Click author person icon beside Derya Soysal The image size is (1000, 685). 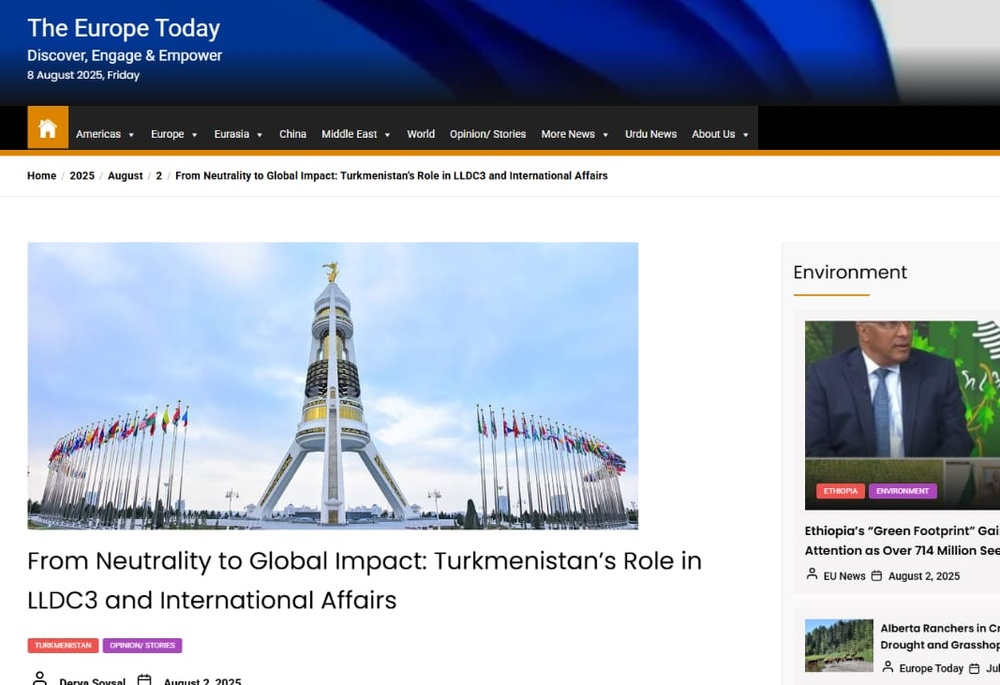coord(39,680)
